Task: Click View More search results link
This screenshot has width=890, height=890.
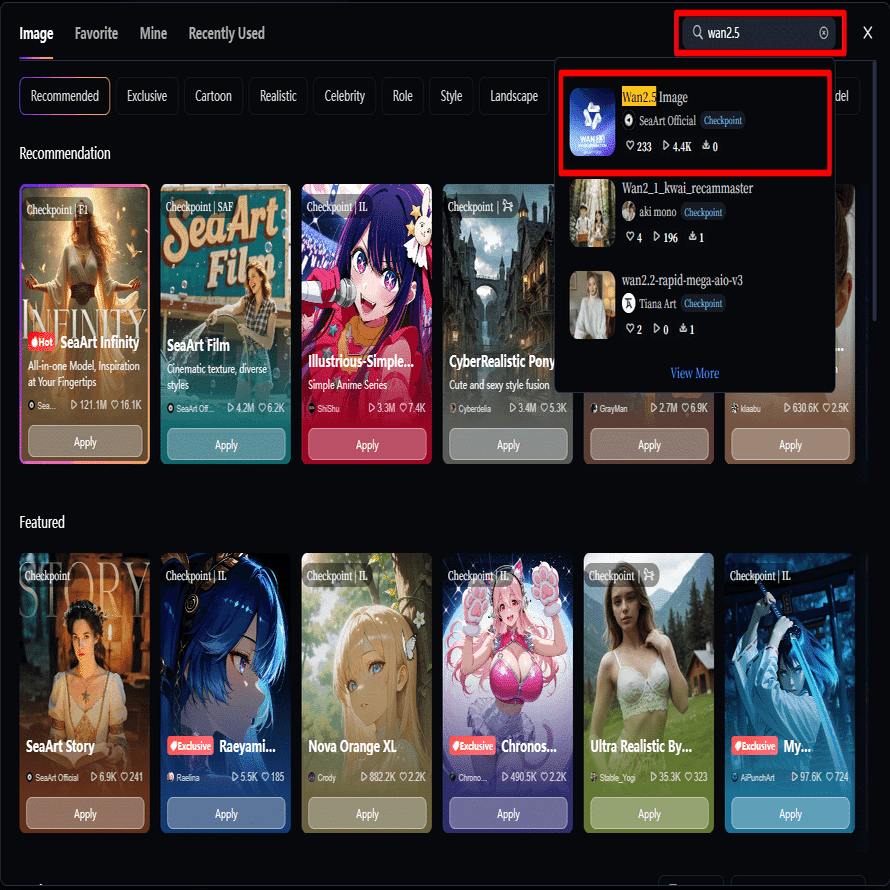Action: (694, 373)
